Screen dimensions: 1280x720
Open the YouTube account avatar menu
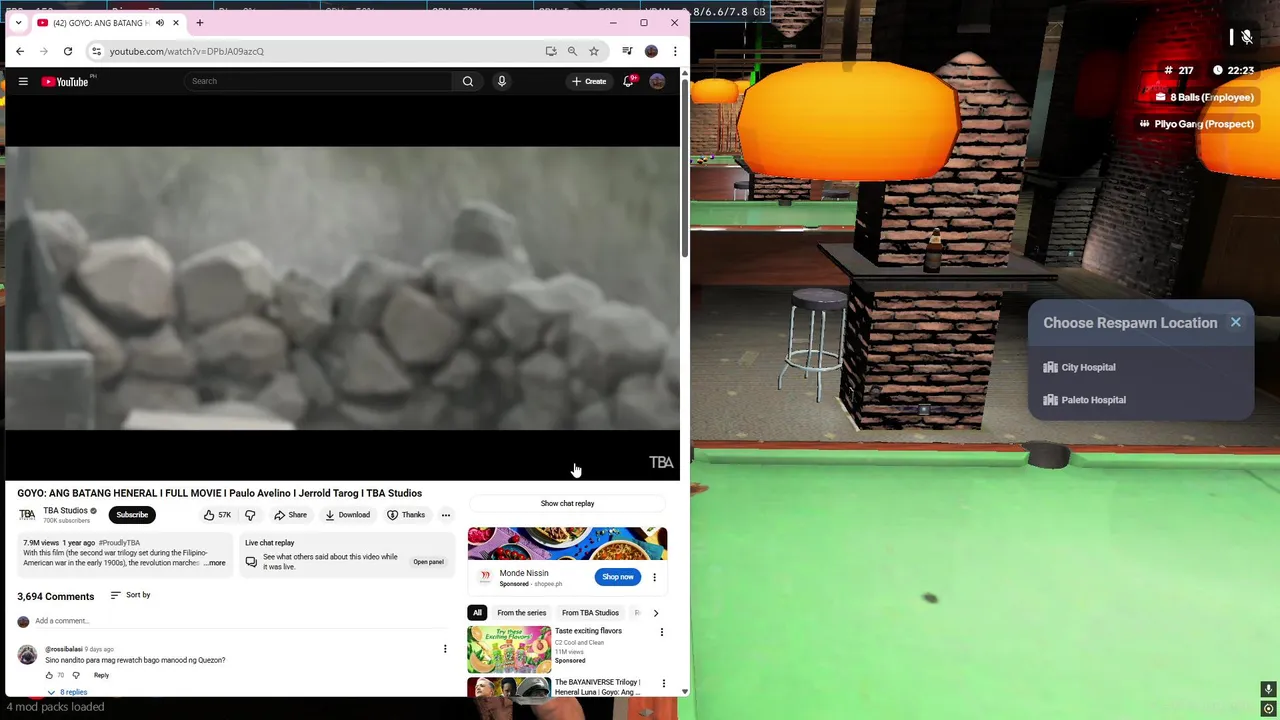click(x=657, y=81)
